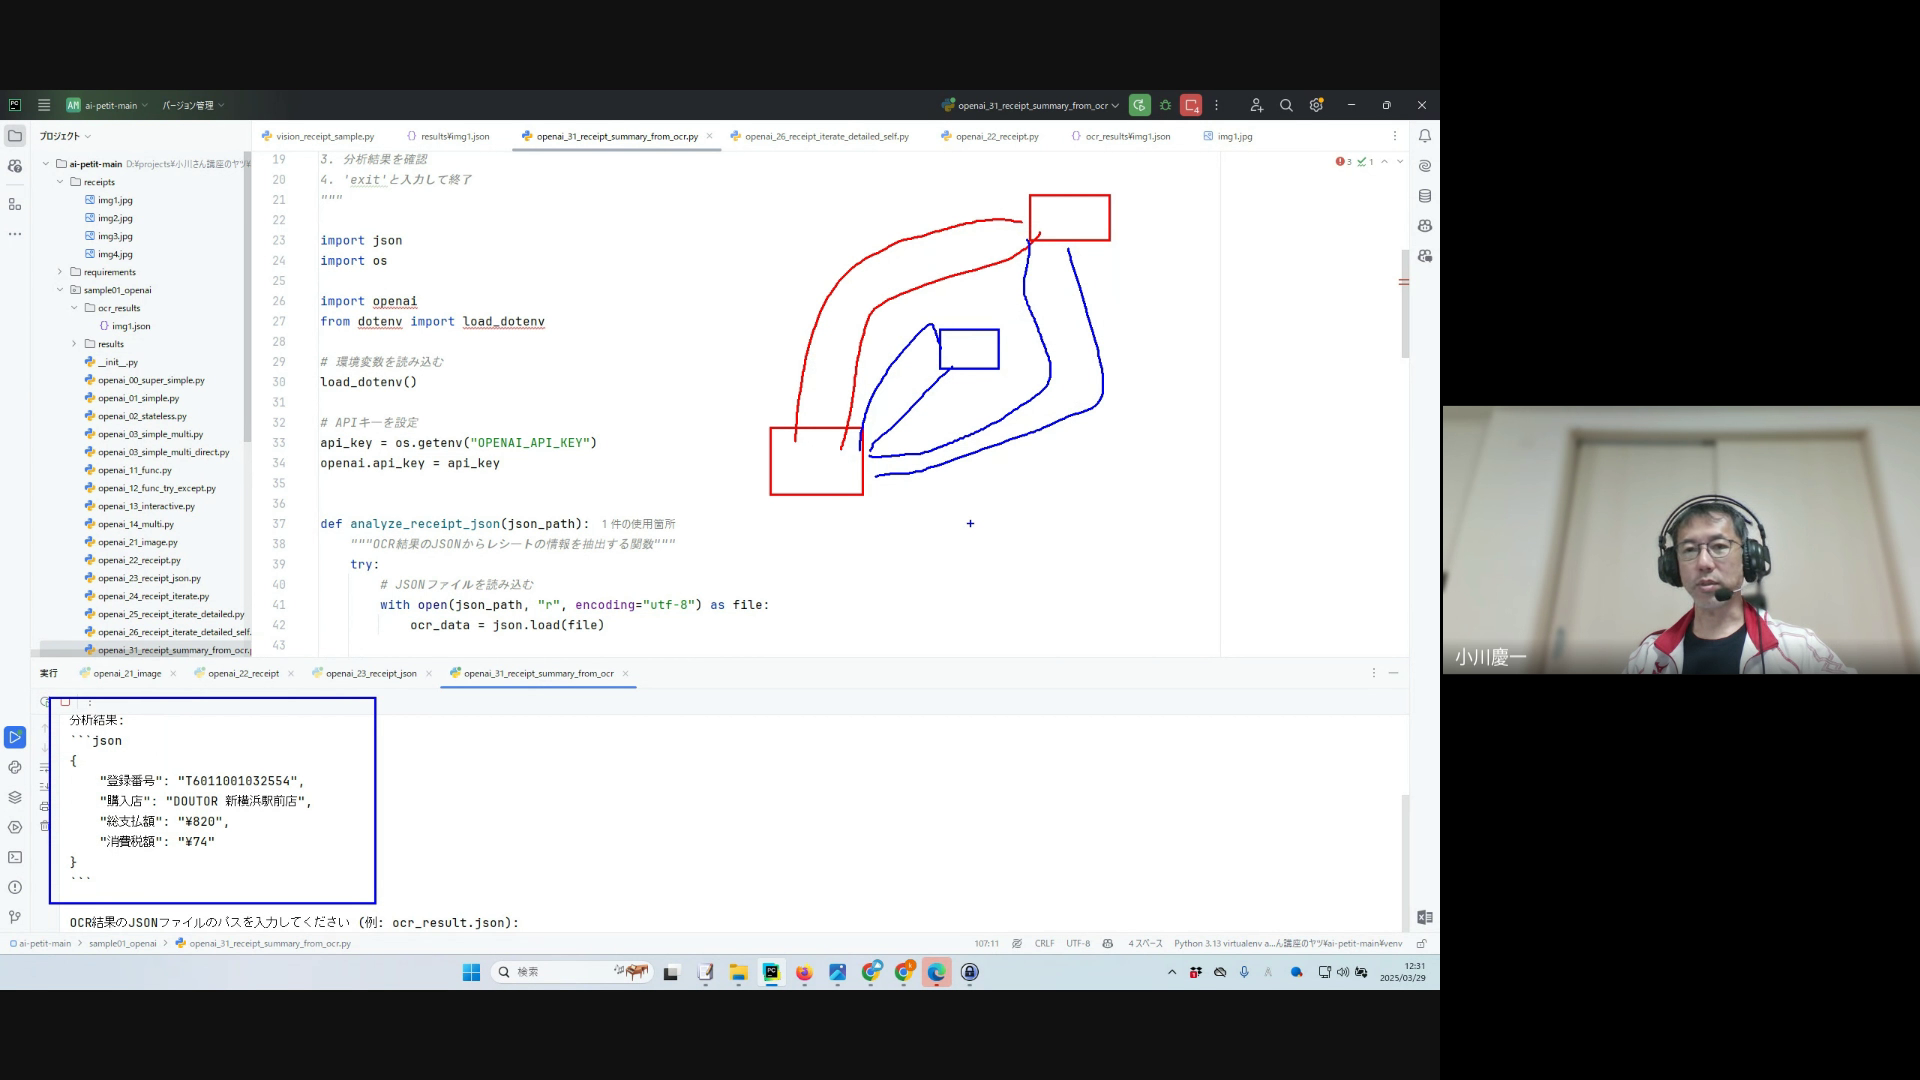Click the editor vertical scrollbar
1920x1080 pixels.
pyautogui.click(x=1404, y=305)
